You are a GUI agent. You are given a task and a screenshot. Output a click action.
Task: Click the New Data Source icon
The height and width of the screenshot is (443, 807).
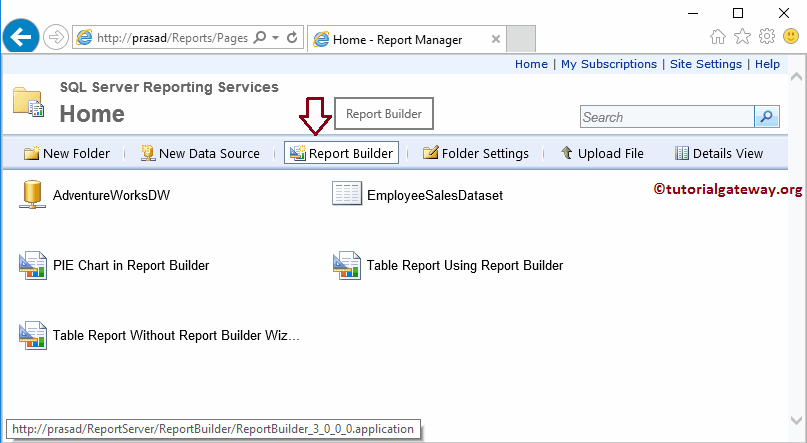click(148, 153)
